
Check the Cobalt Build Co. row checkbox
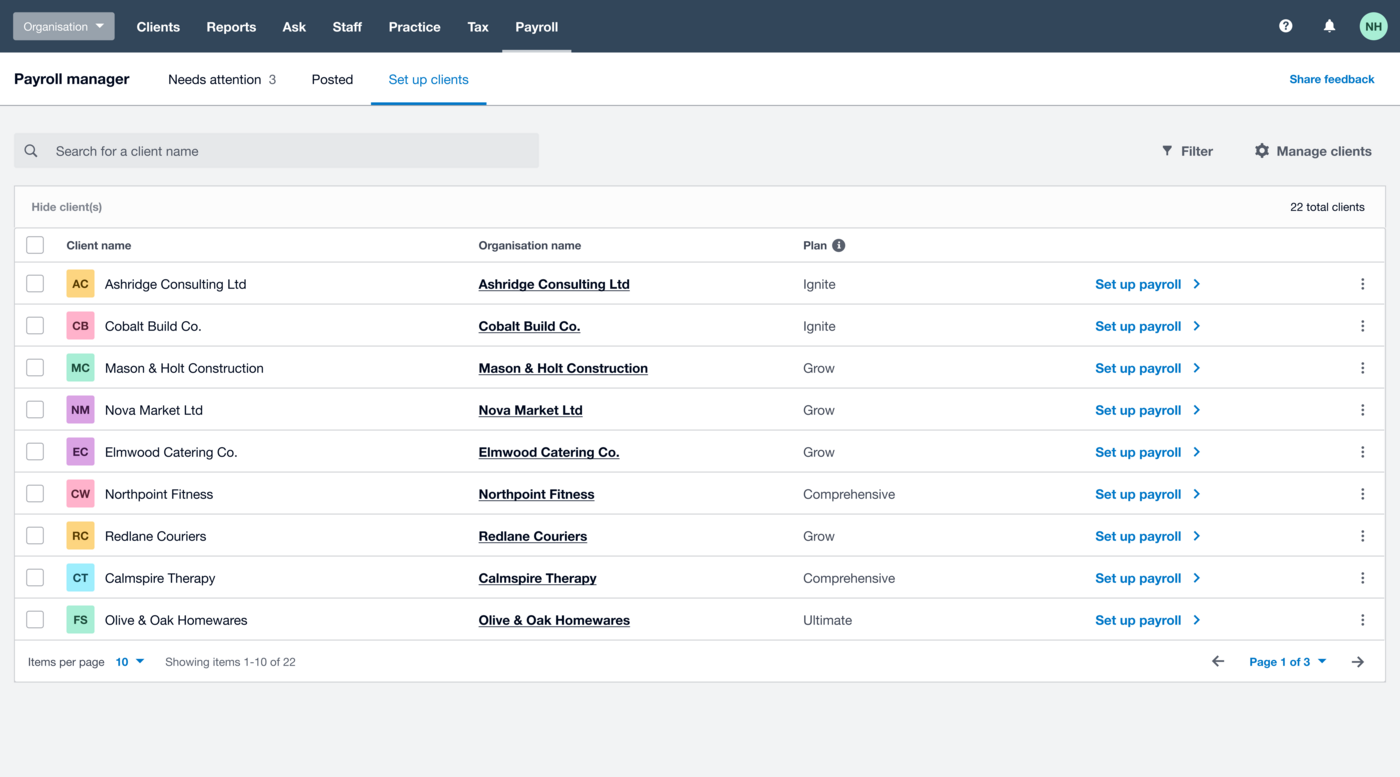35,326
